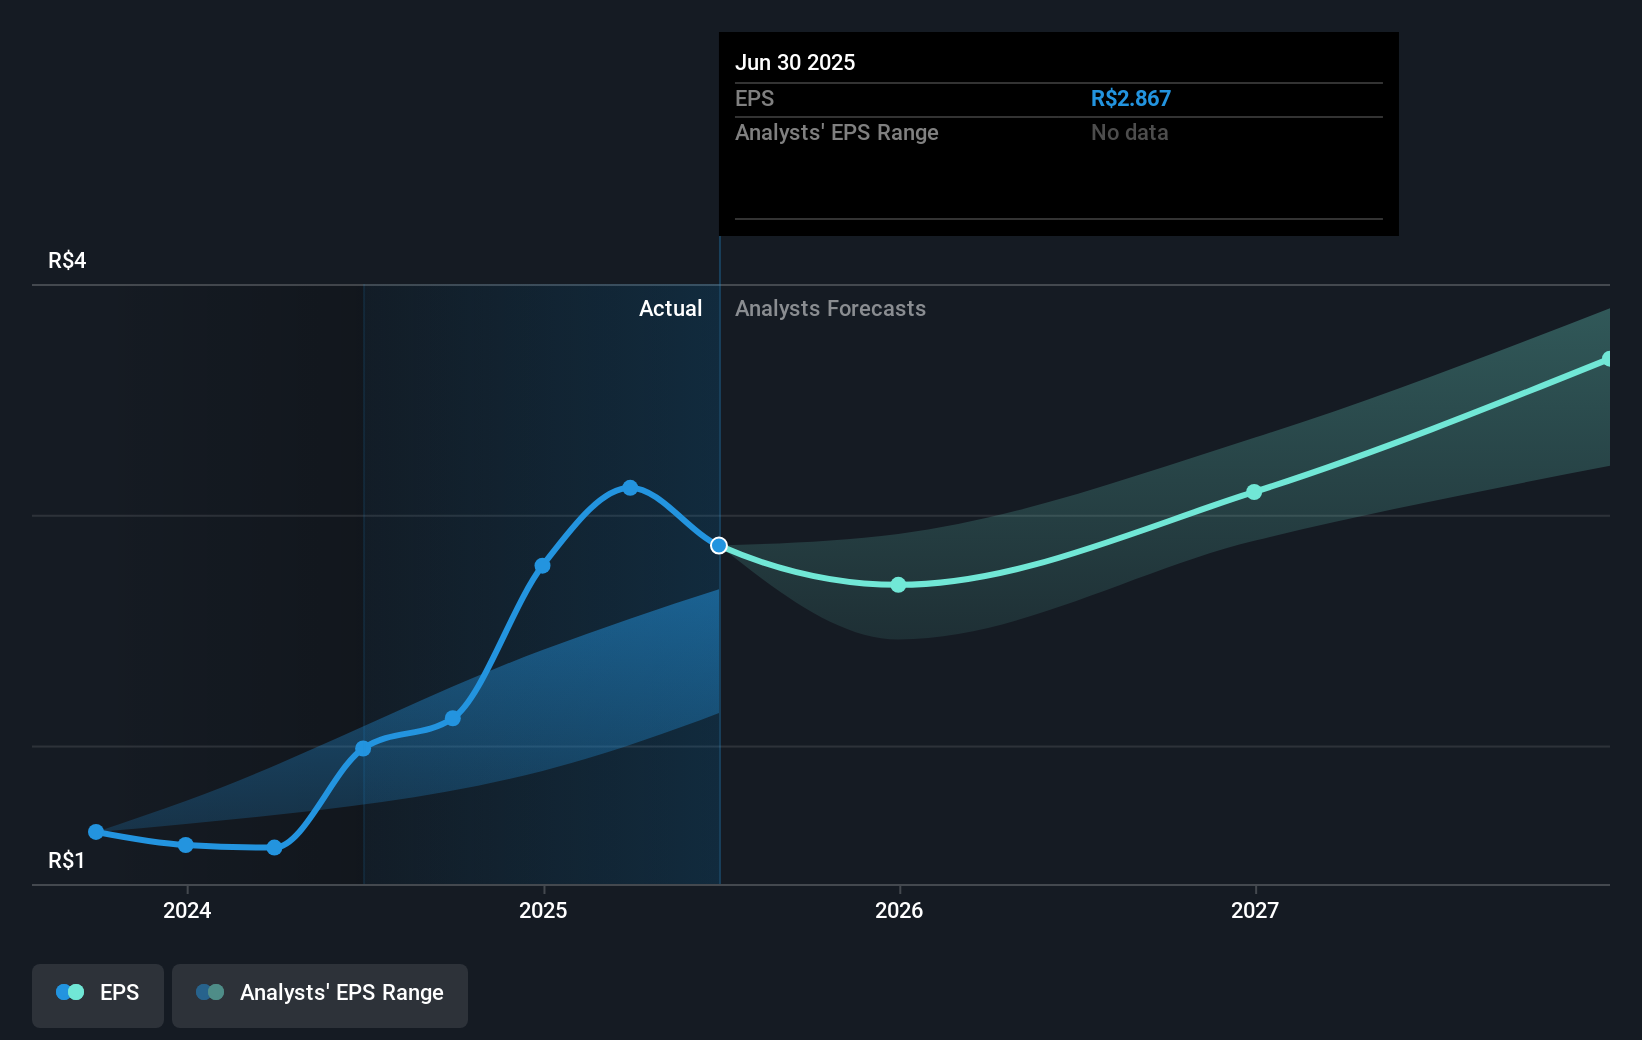
Task: Click the 2025 axis label
Action: (x=543, y=911)
